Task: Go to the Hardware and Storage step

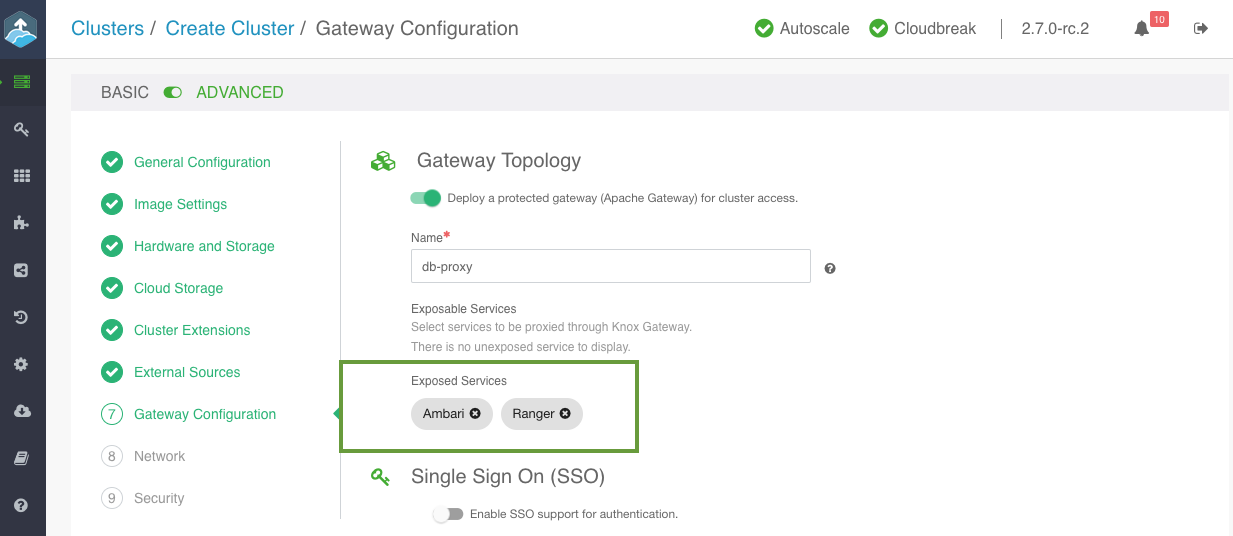Action: [204, 246]
